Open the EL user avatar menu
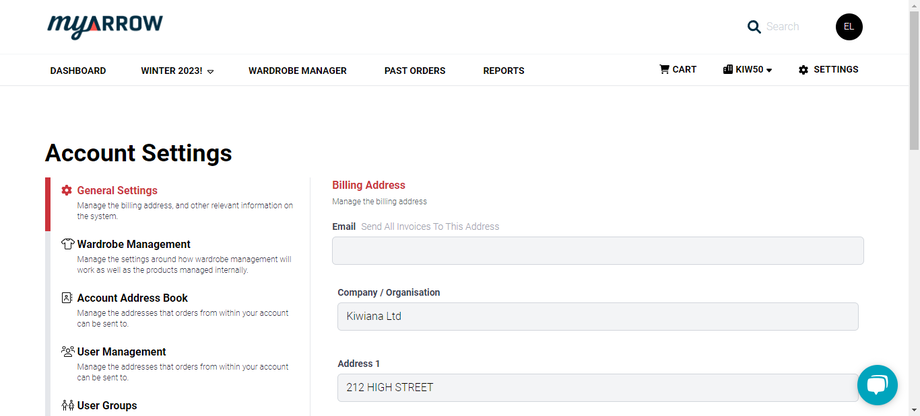 tap(849, 27)
